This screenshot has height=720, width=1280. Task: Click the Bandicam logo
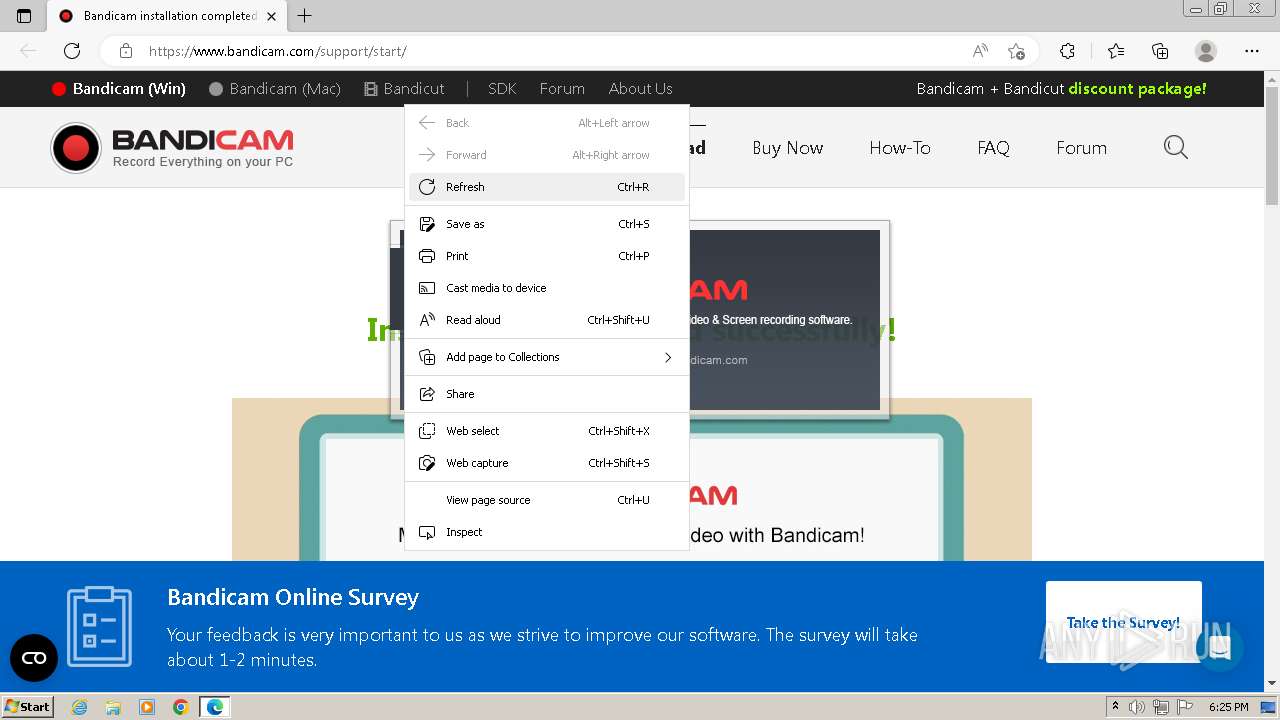(172, 148)
